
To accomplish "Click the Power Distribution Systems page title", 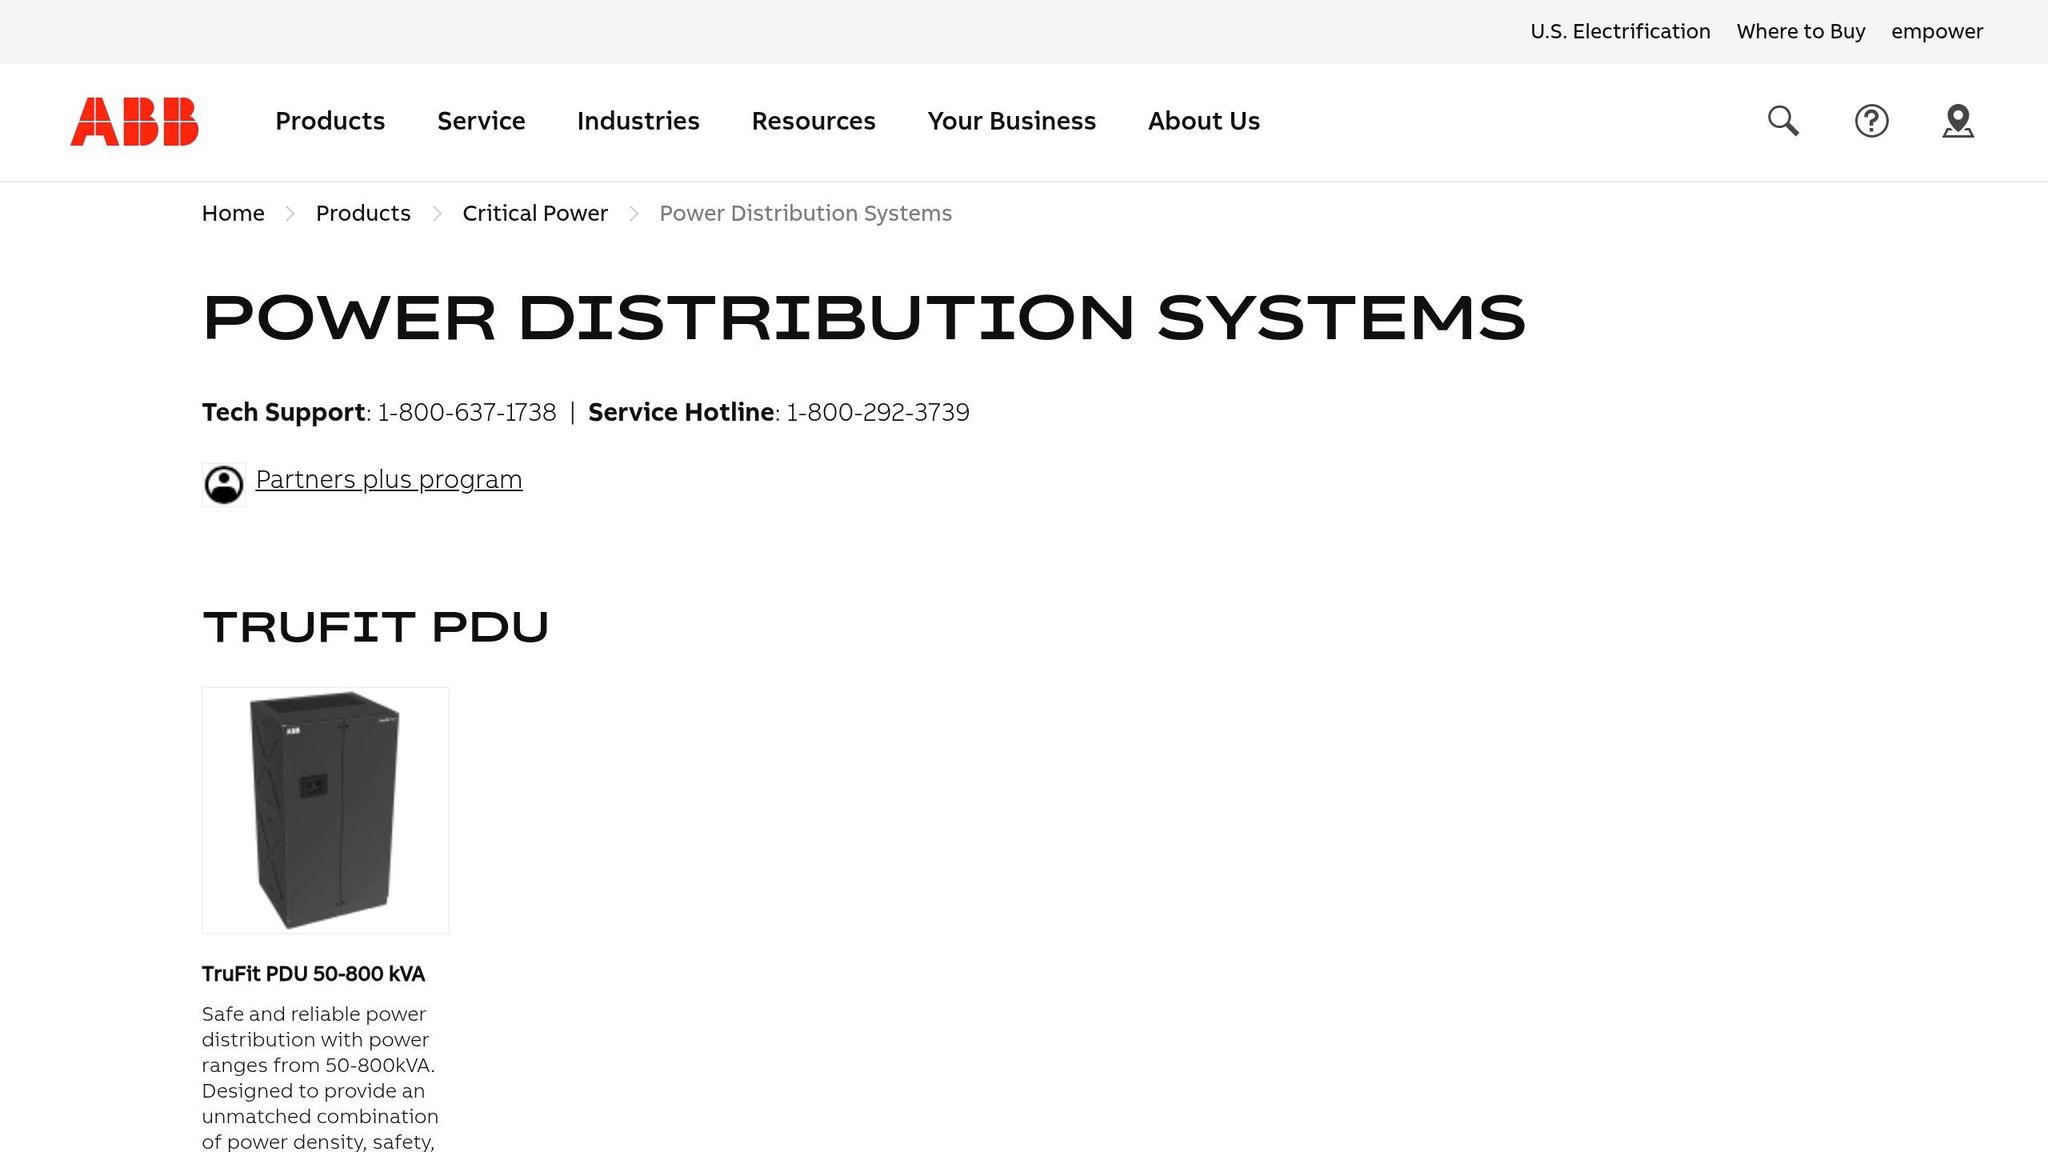I will click(x=864, y=318).
